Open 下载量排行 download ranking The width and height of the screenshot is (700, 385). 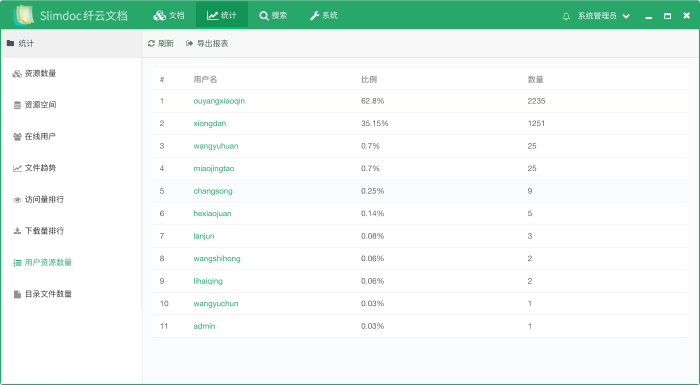pos(38,231)
